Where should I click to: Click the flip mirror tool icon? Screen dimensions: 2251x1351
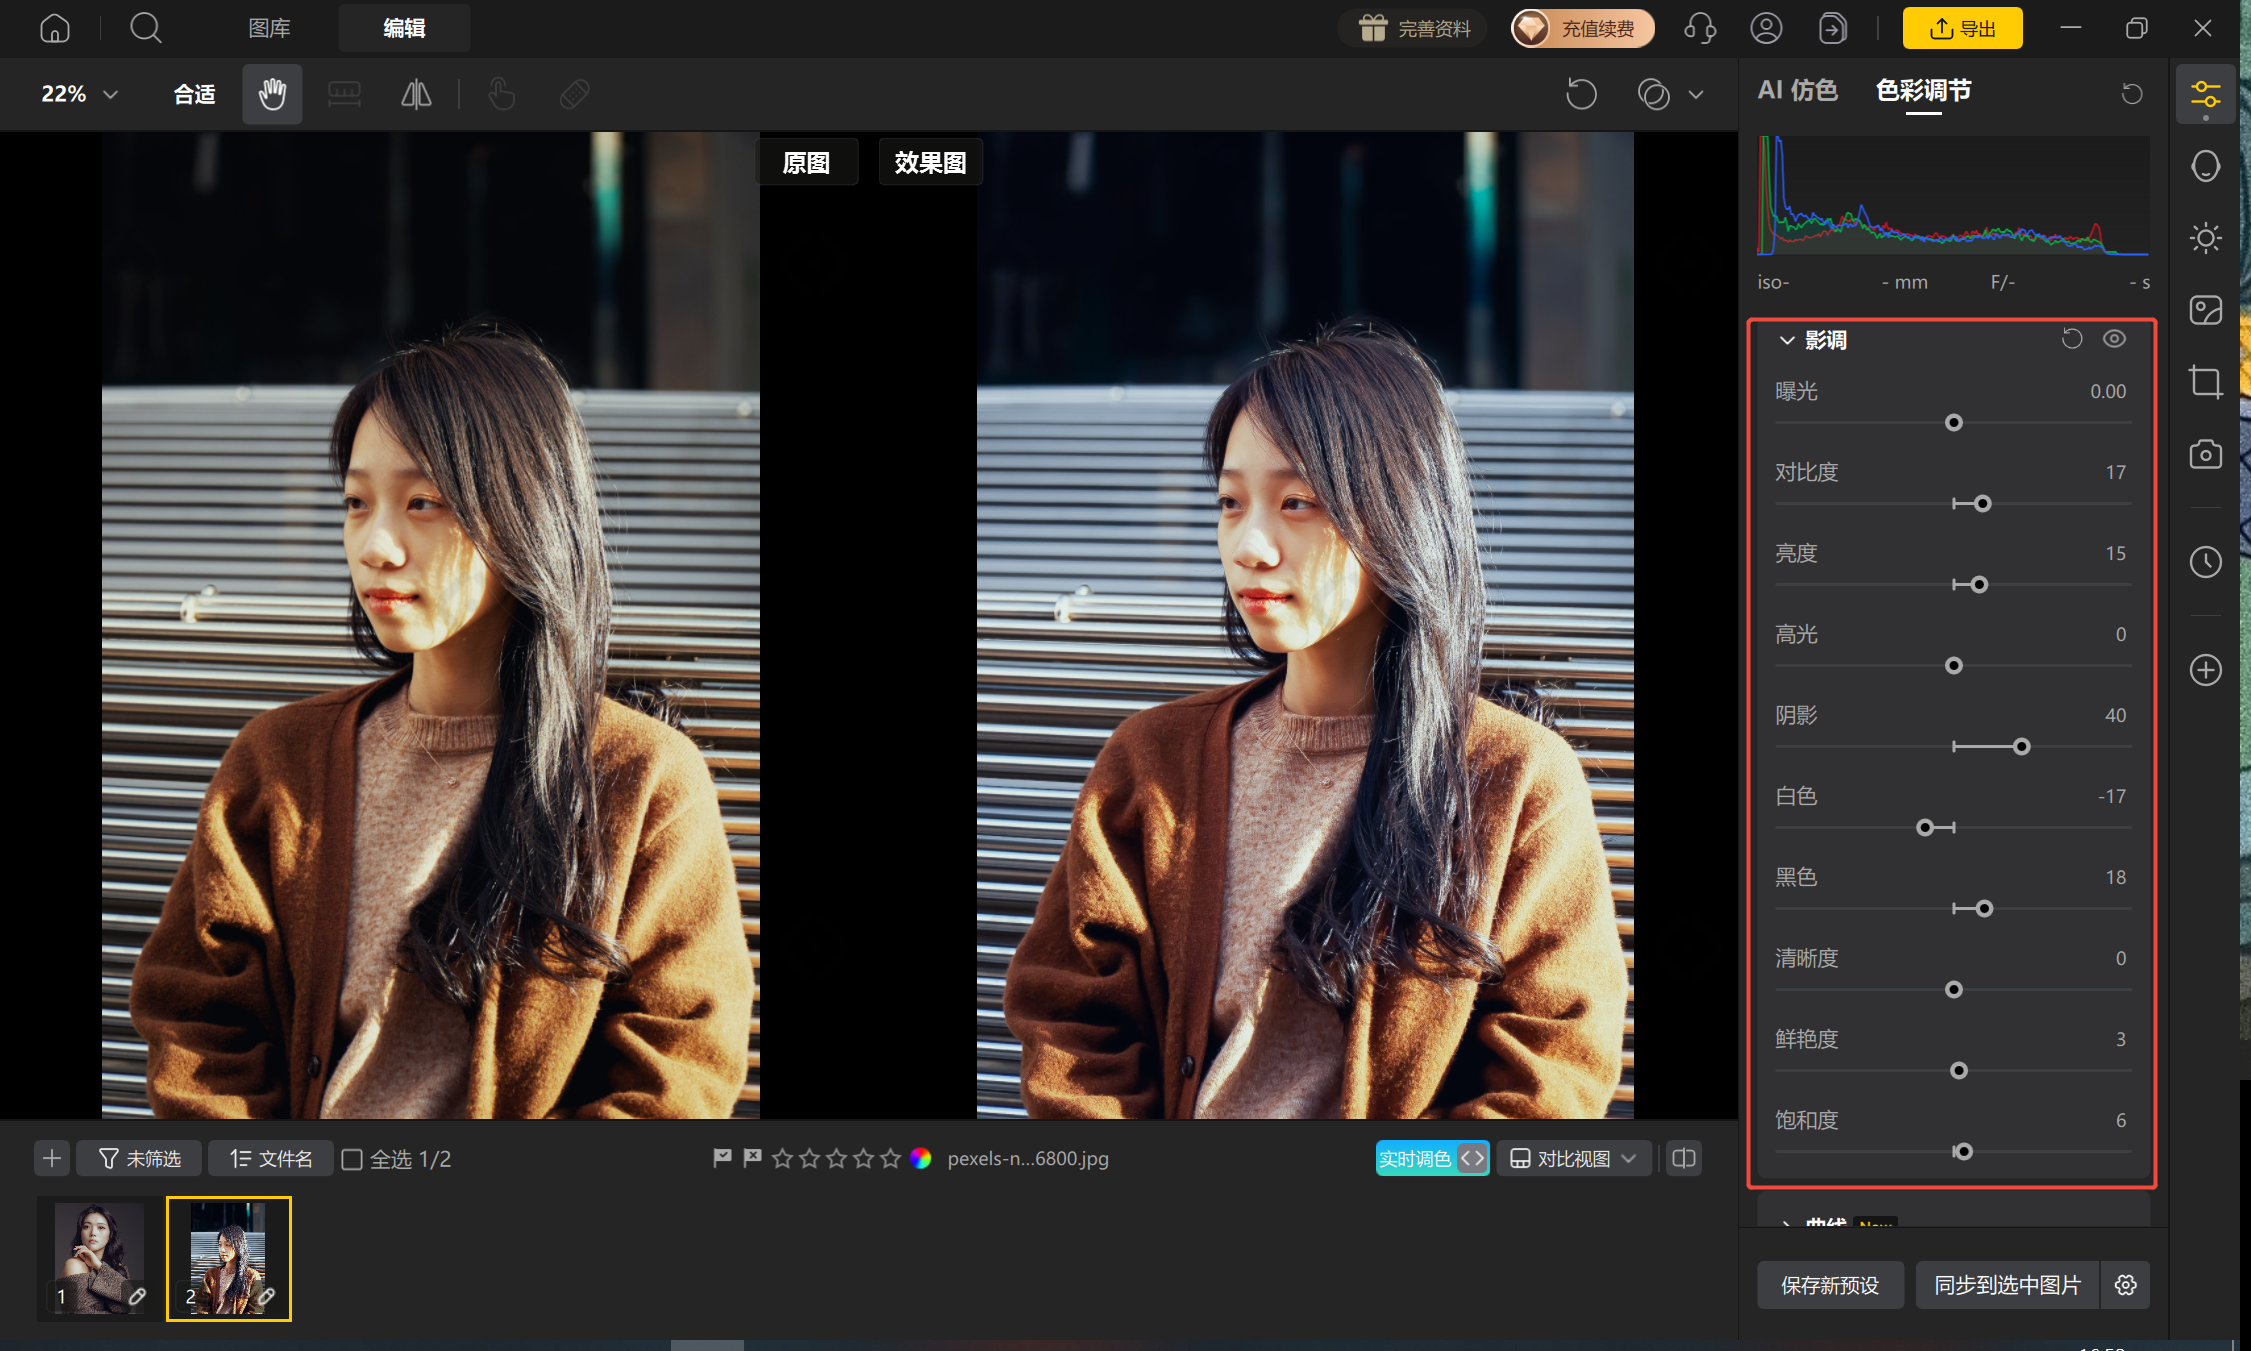pos(416,94)
